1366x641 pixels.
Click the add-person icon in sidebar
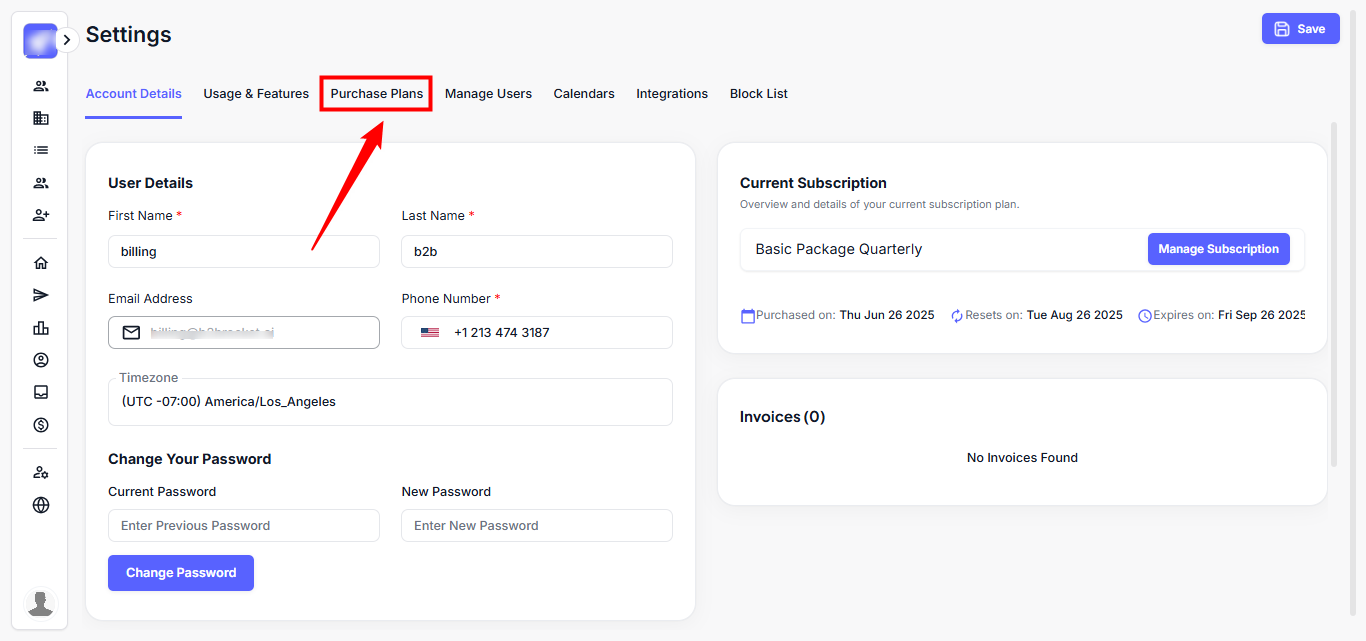click(41, 215)
